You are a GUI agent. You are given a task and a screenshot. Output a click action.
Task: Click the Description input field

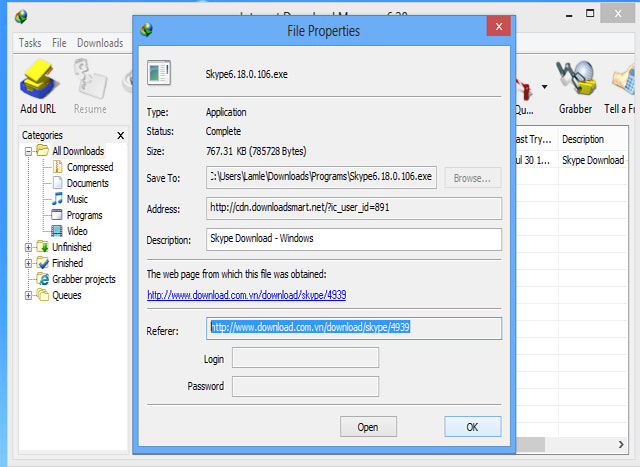coord(354,239)
